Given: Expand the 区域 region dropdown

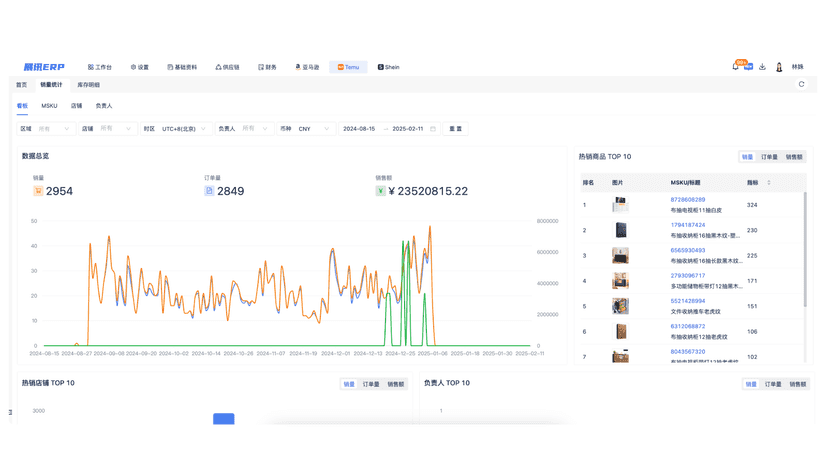Looking at the screenshot, I should (45, 129).
